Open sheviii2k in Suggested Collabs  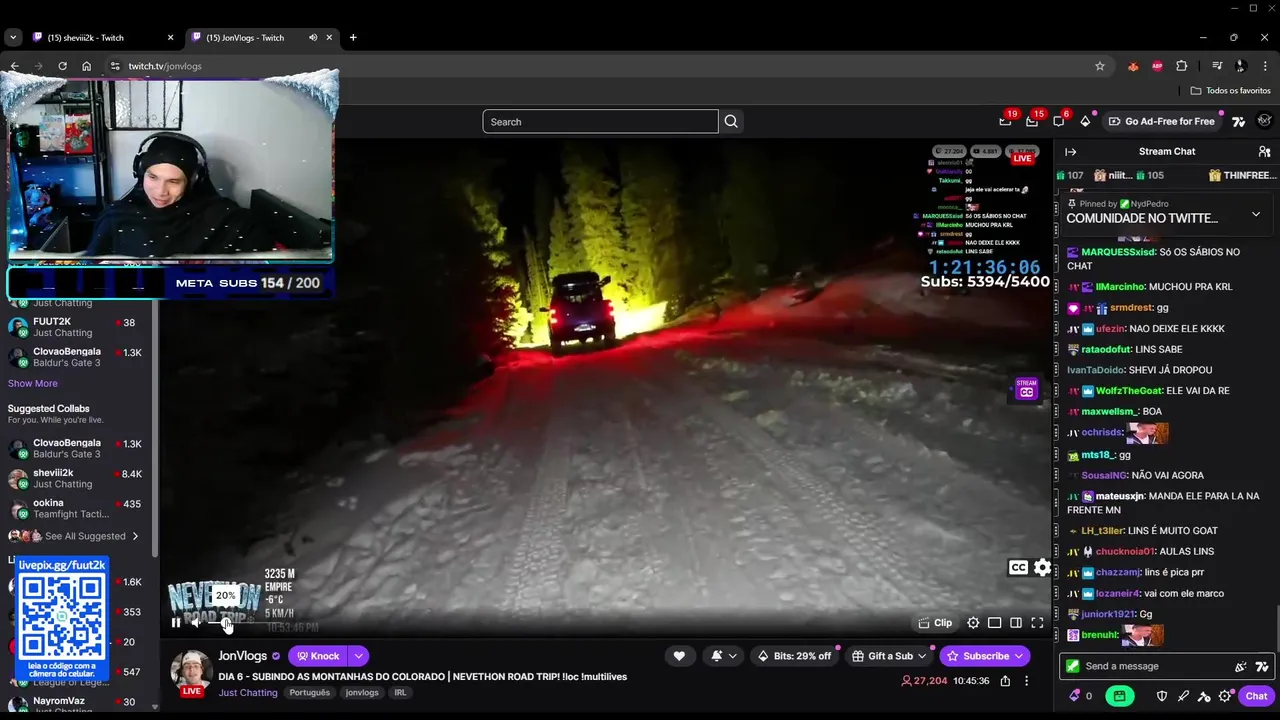click(75, 478)
